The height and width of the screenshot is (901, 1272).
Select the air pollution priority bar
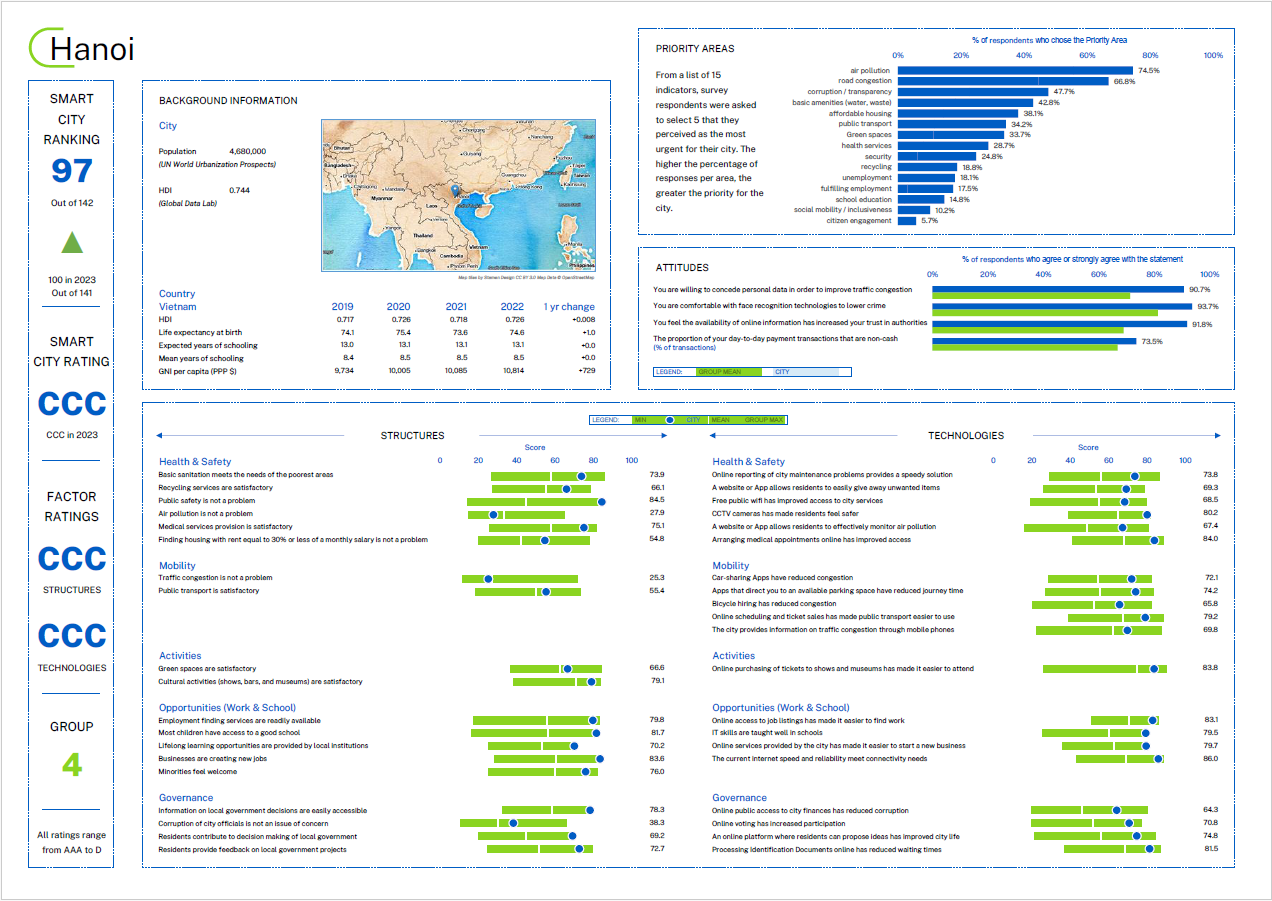click(1015, 71)
